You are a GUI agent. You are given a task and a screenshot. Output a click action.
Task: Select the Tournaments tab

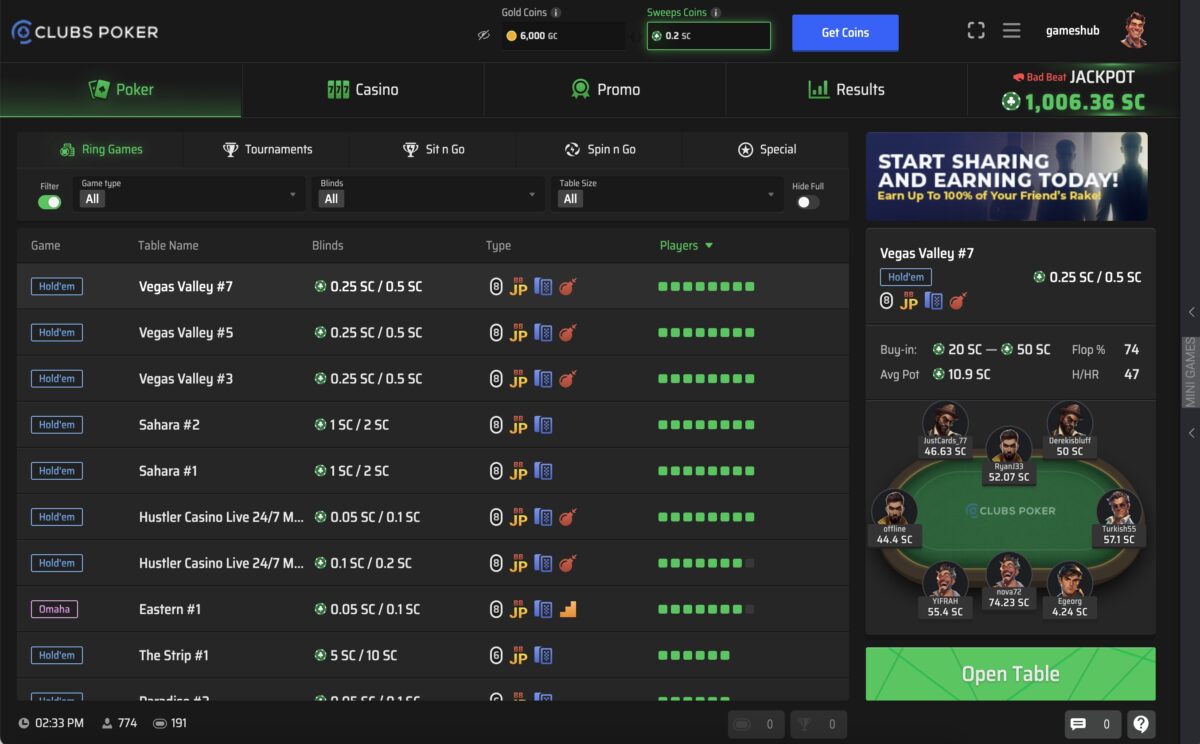click(267, 150)
